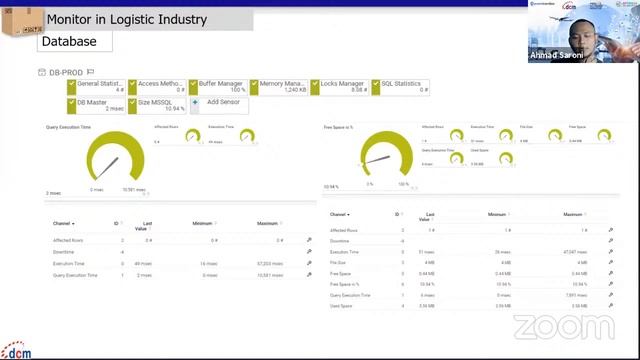
Task: Open the Buffer Manager sensor tile
Action: 218,87
